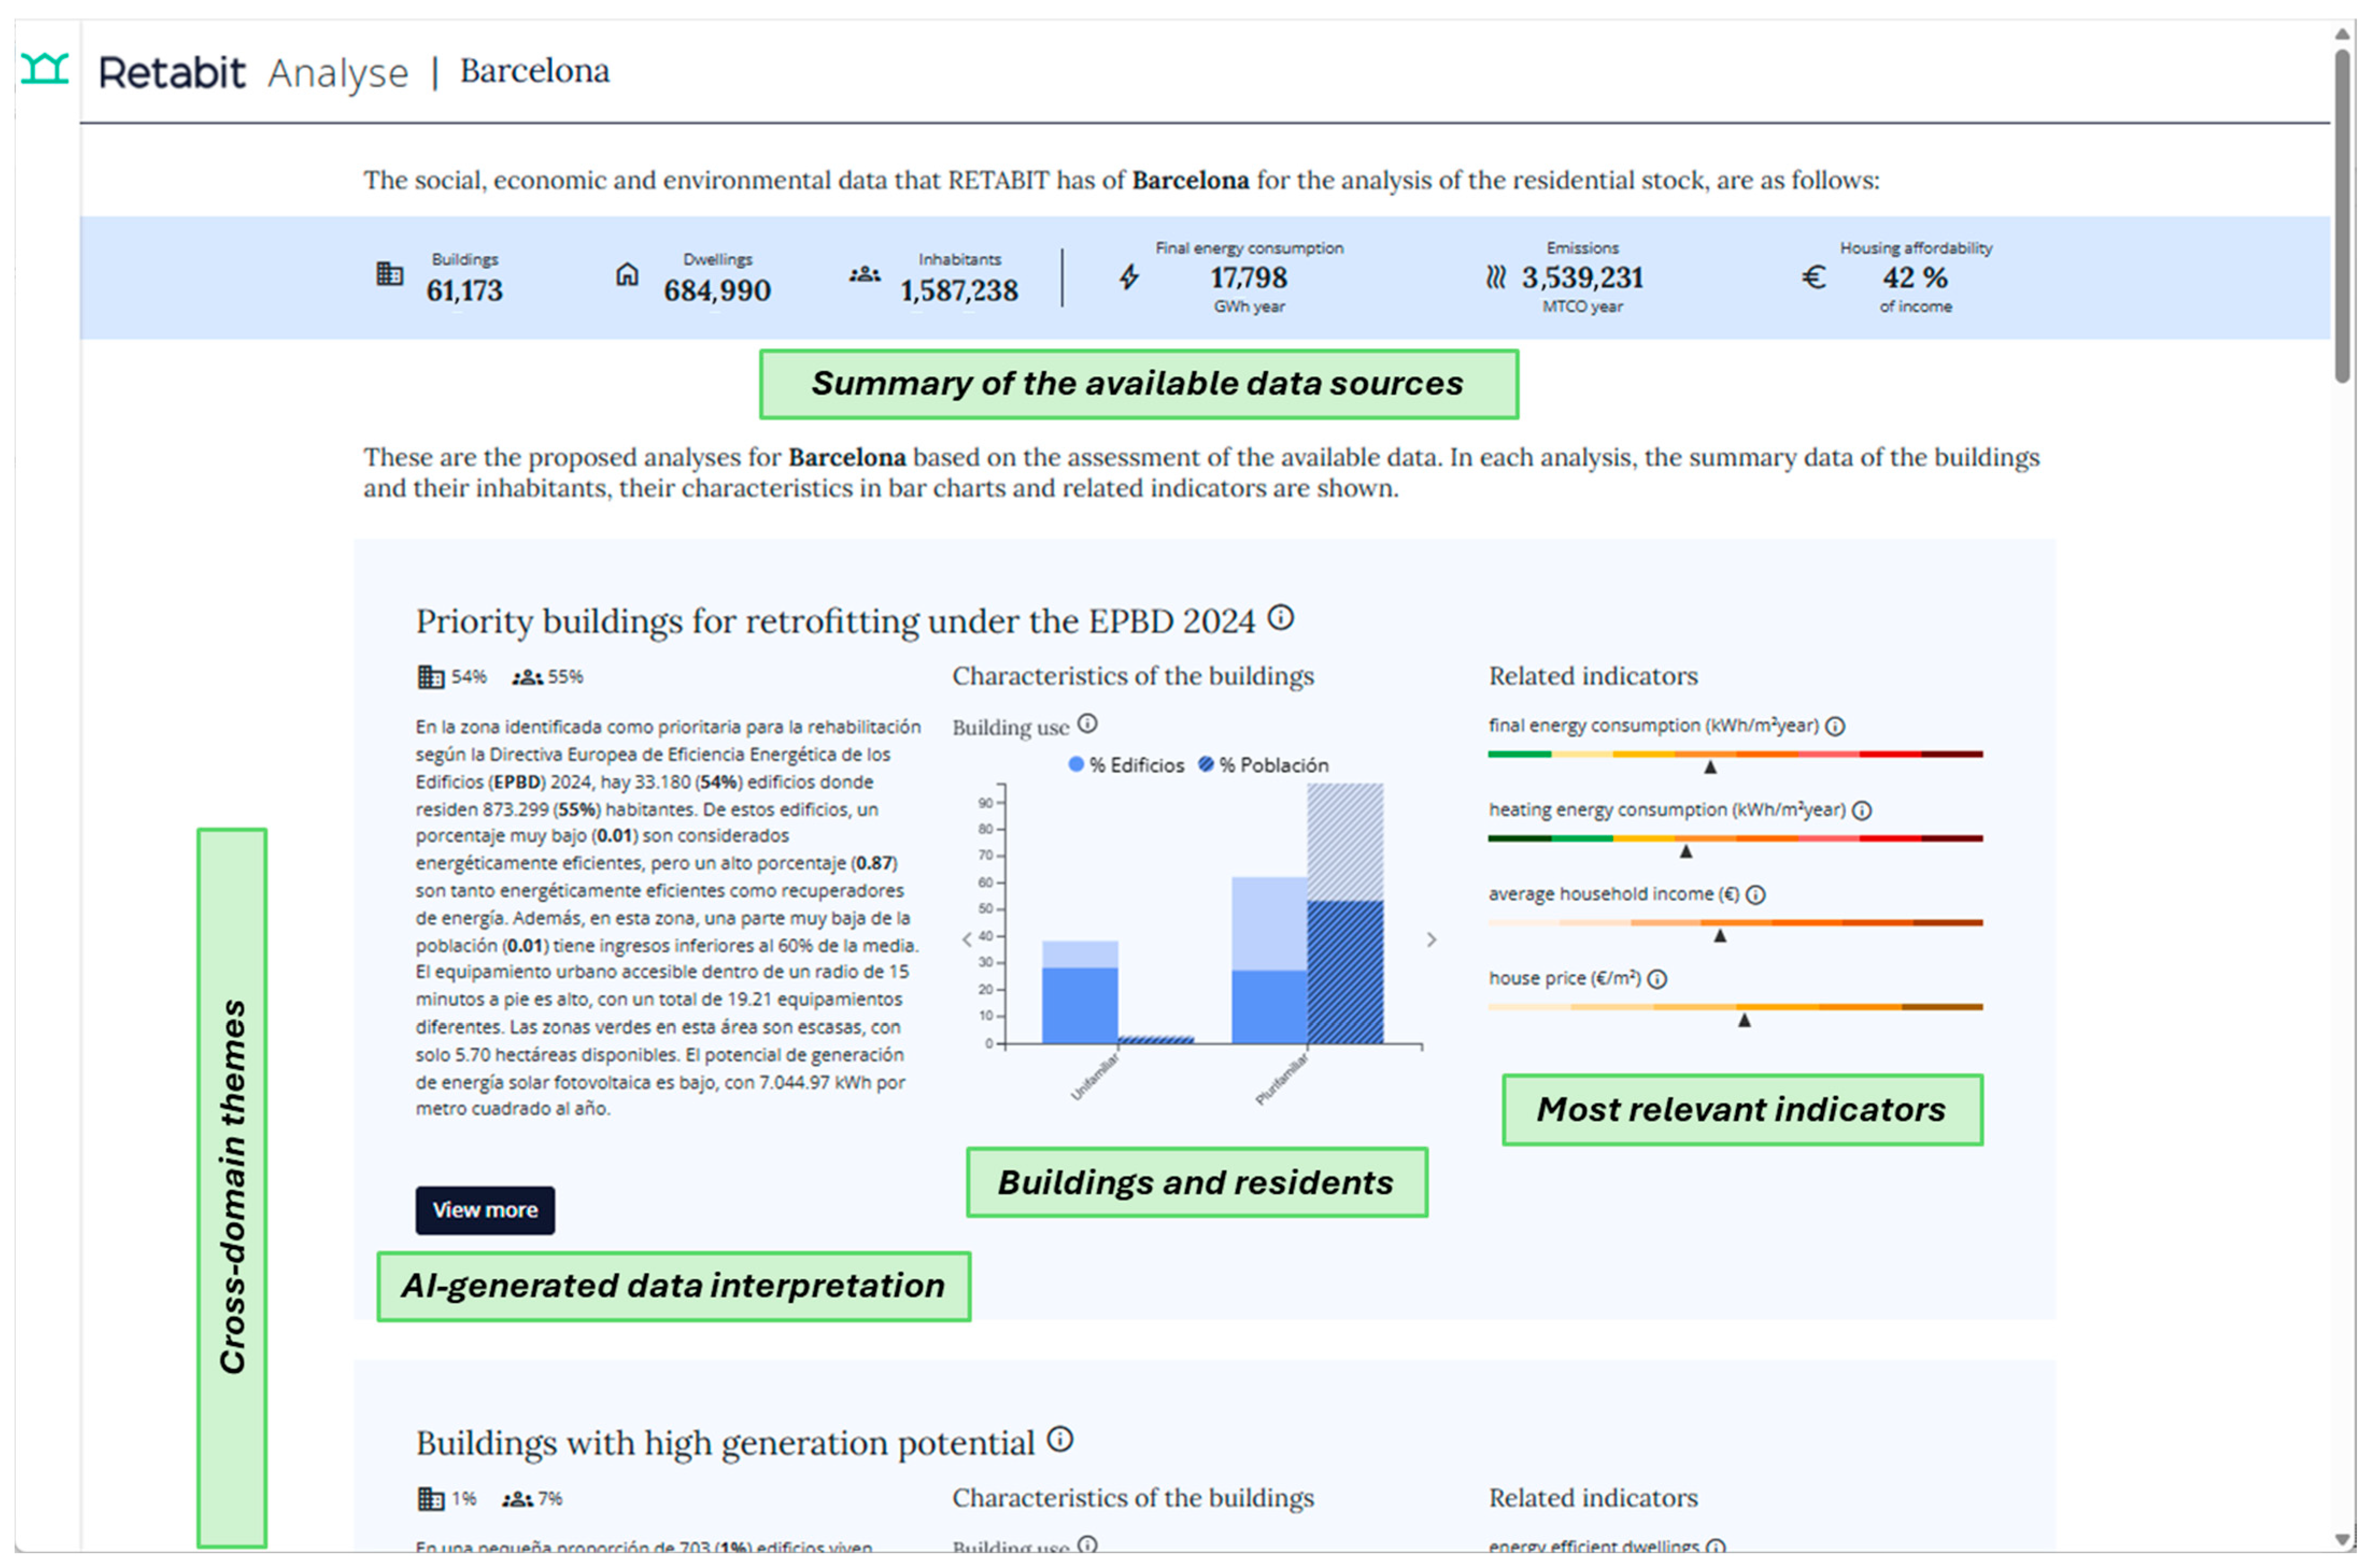Click the energy consumption lightning icon
Screen dimensions: 2369x1568
click(1129, 277)
